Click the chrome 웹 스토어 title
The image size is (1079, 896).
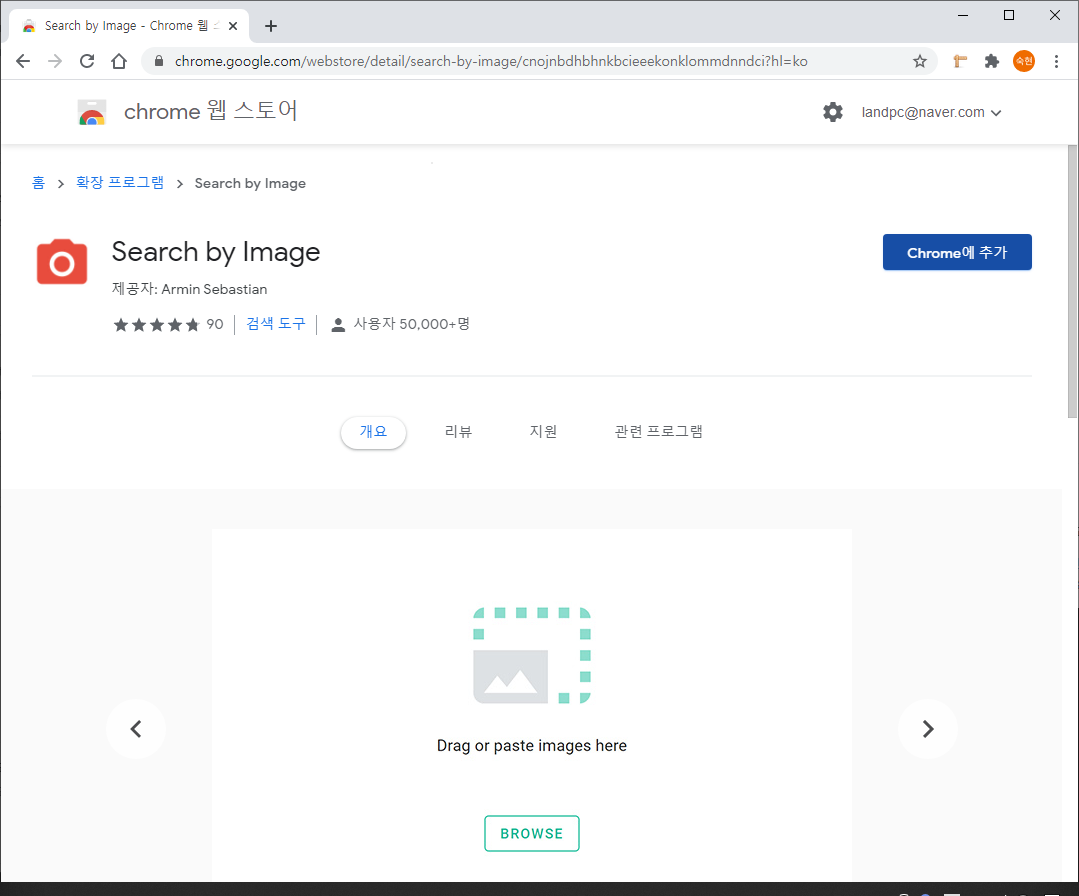click(x=211, y=111)
